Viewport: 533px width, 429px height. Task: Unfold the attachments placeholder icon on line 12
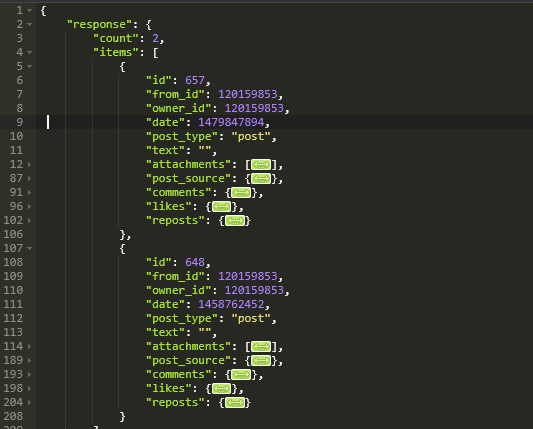click(261, 165)
